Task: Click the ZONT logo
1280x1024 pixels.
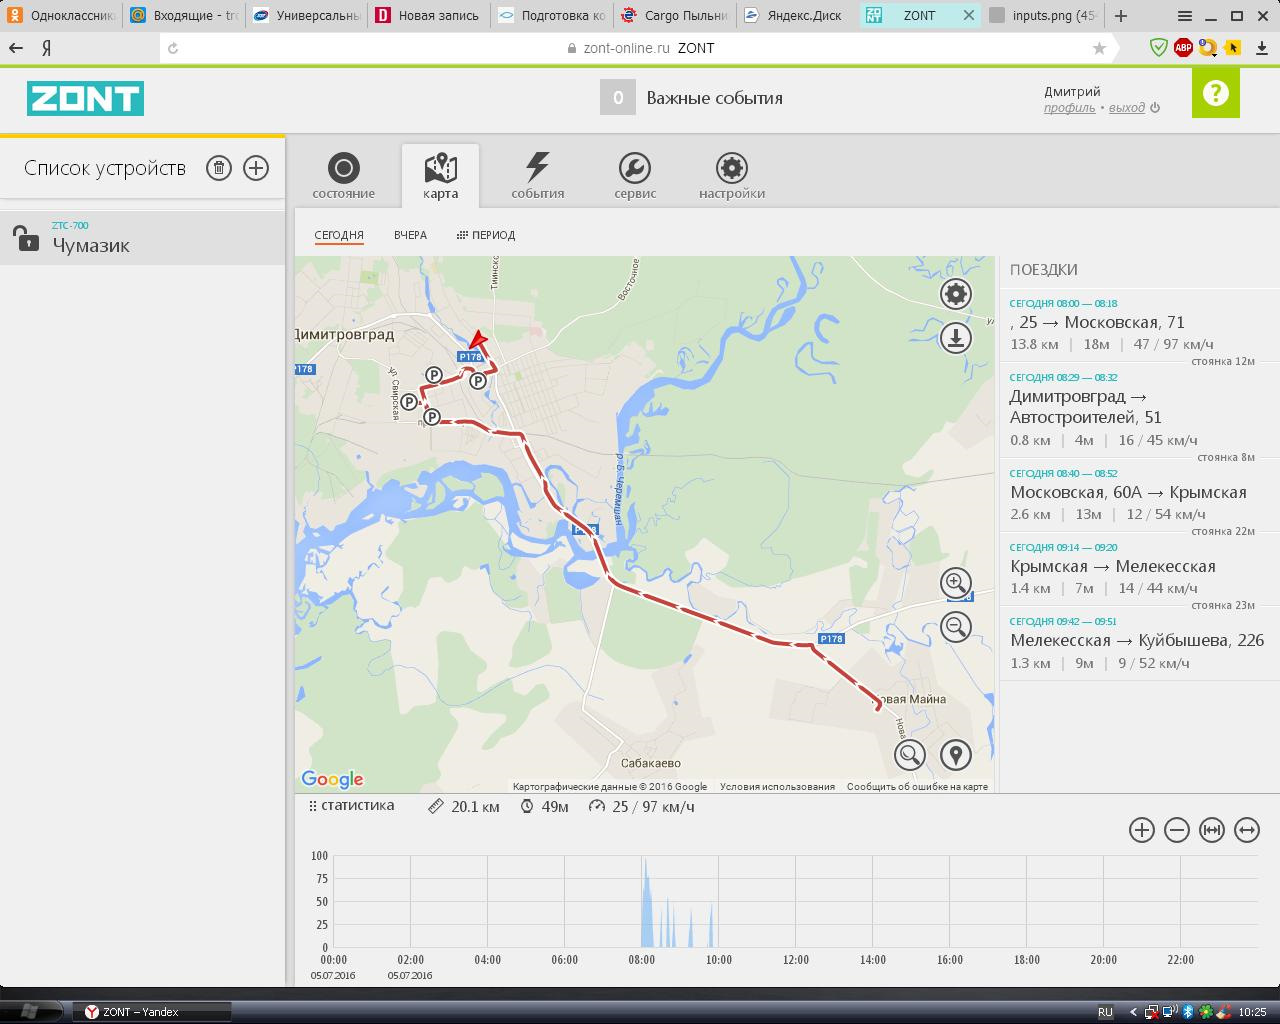Action: tap(85, 98)
